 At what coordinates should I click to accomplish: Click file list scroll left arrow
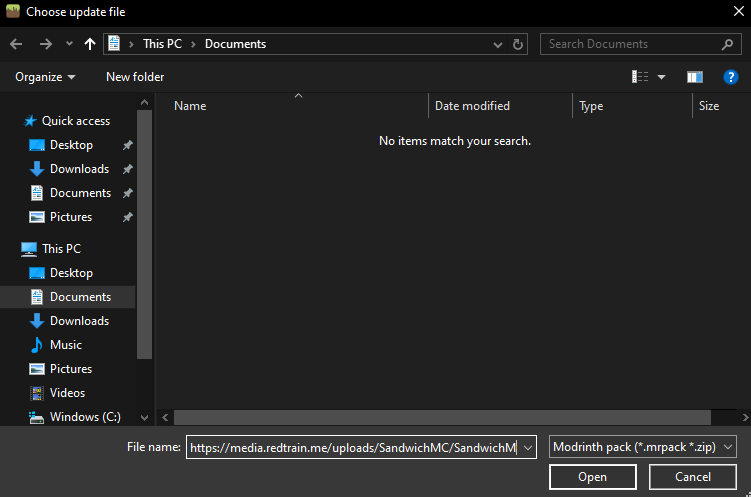click(165, 418)
